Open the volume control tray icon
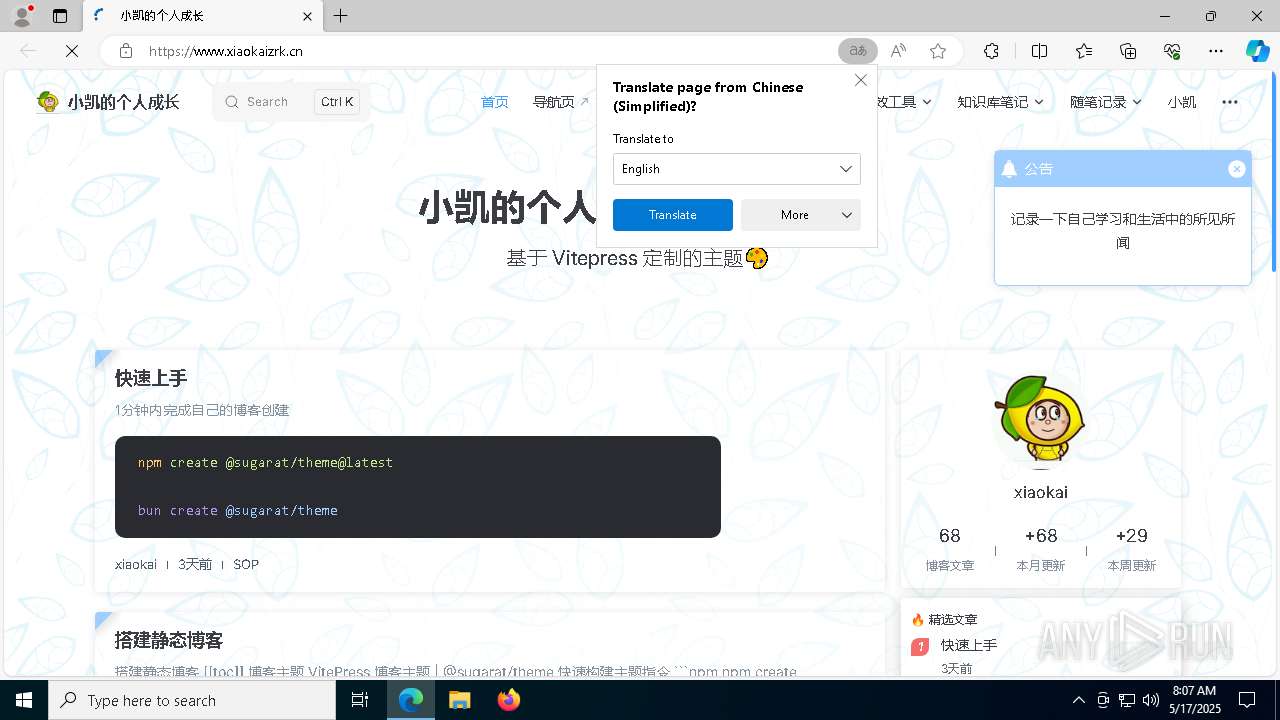Viewport: 1280px width, 720px height. [x=1150, y=700]
